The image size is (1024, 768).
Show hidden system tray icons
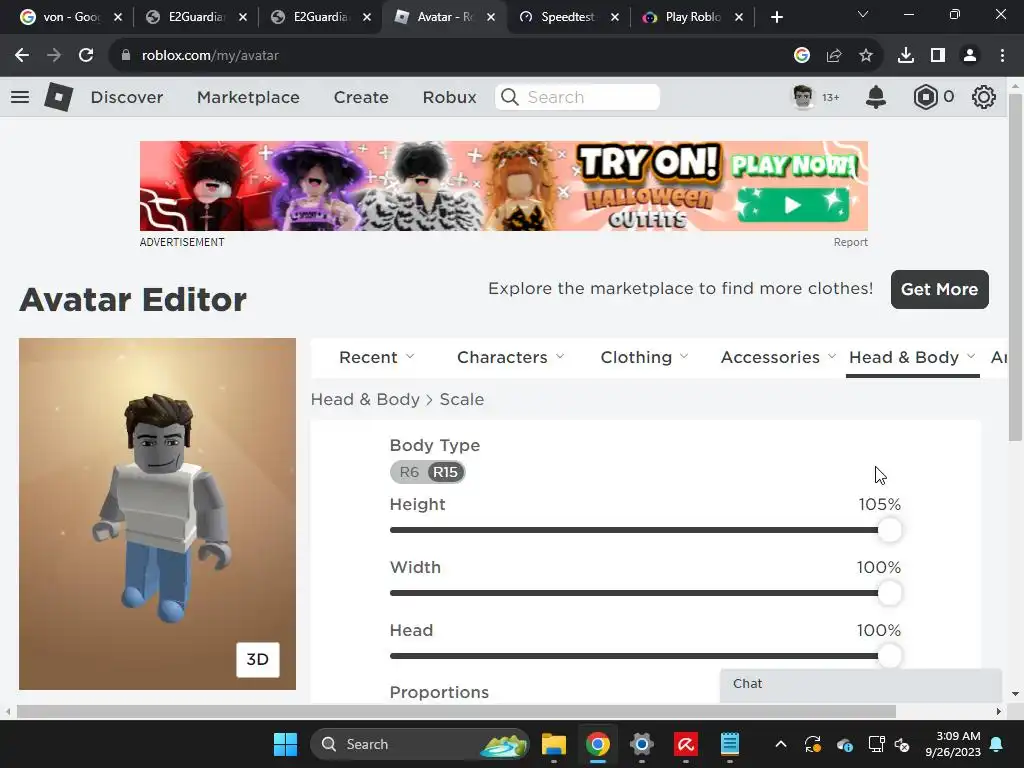[x=780, y=744]
